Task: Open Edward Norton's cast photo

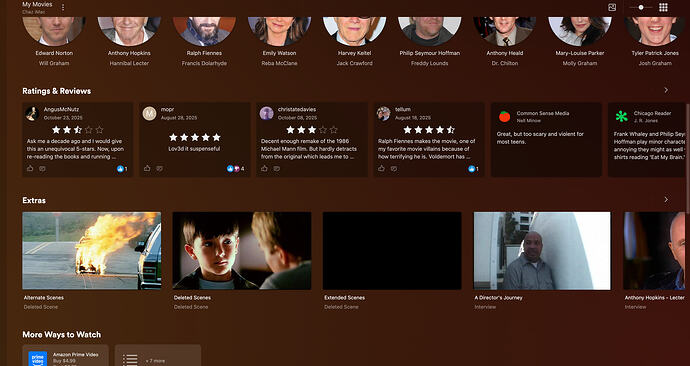Action: click(54, 31)
